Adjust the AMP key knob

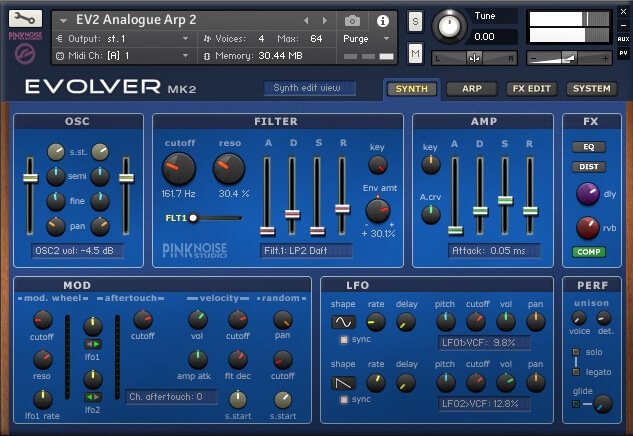click(431, 164)
